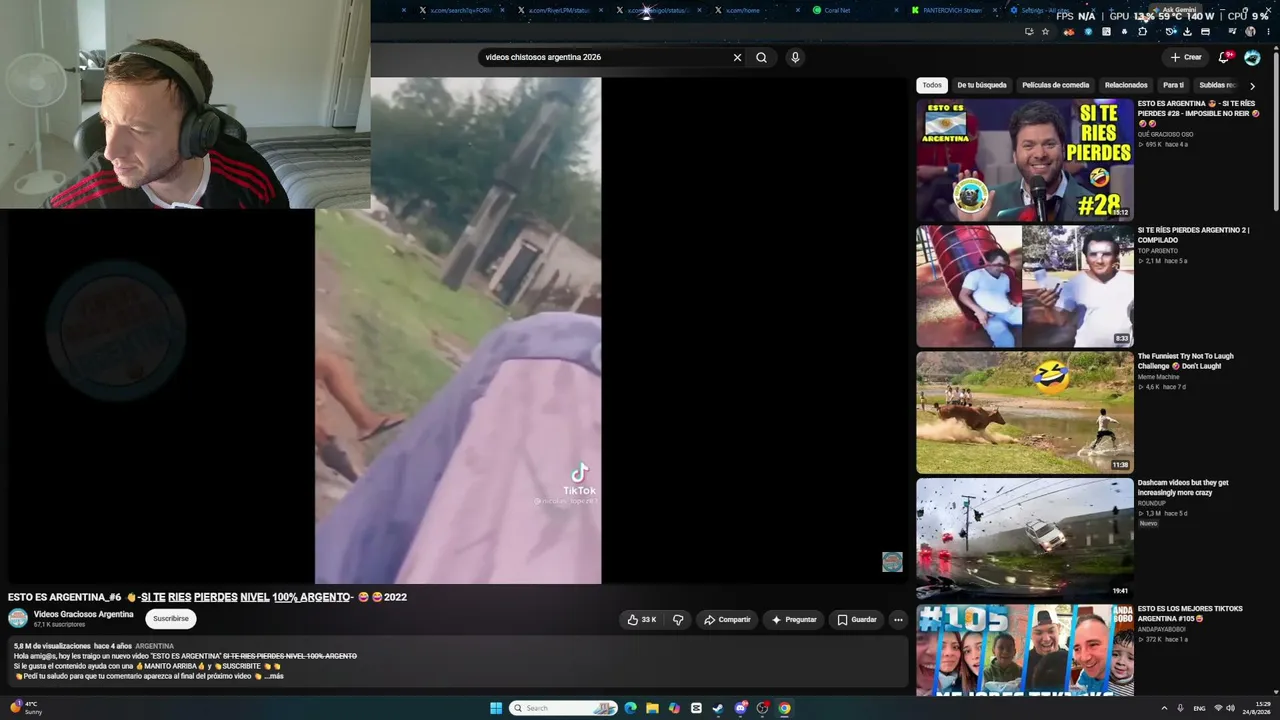Start voice search with the microphone icon
Screen dimensions: 1280x720
[795, 57]
